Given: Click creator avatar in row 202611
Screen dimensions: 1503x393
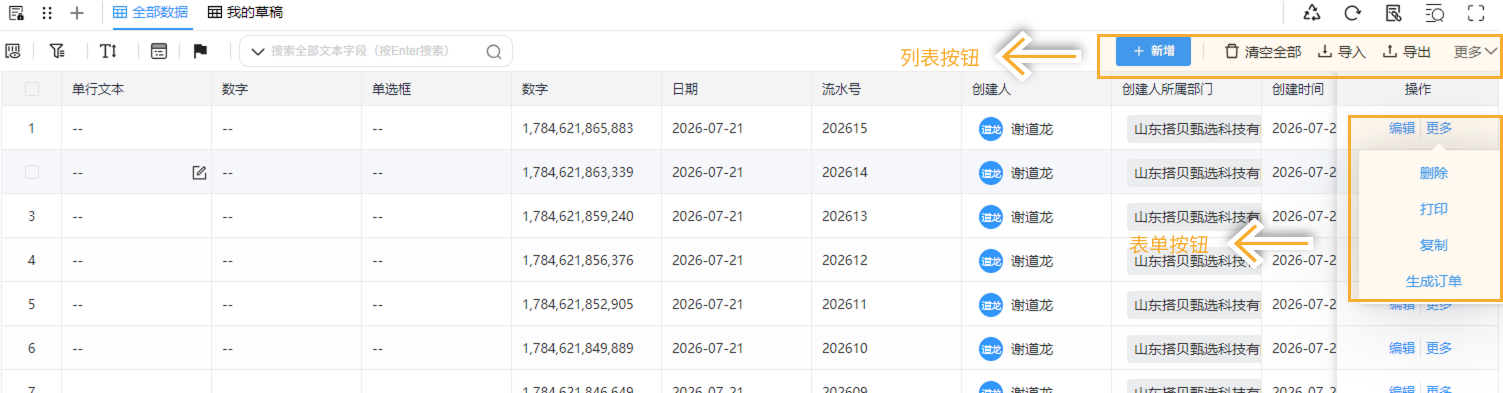Looking at the screenshot, I should click(990, 304).
